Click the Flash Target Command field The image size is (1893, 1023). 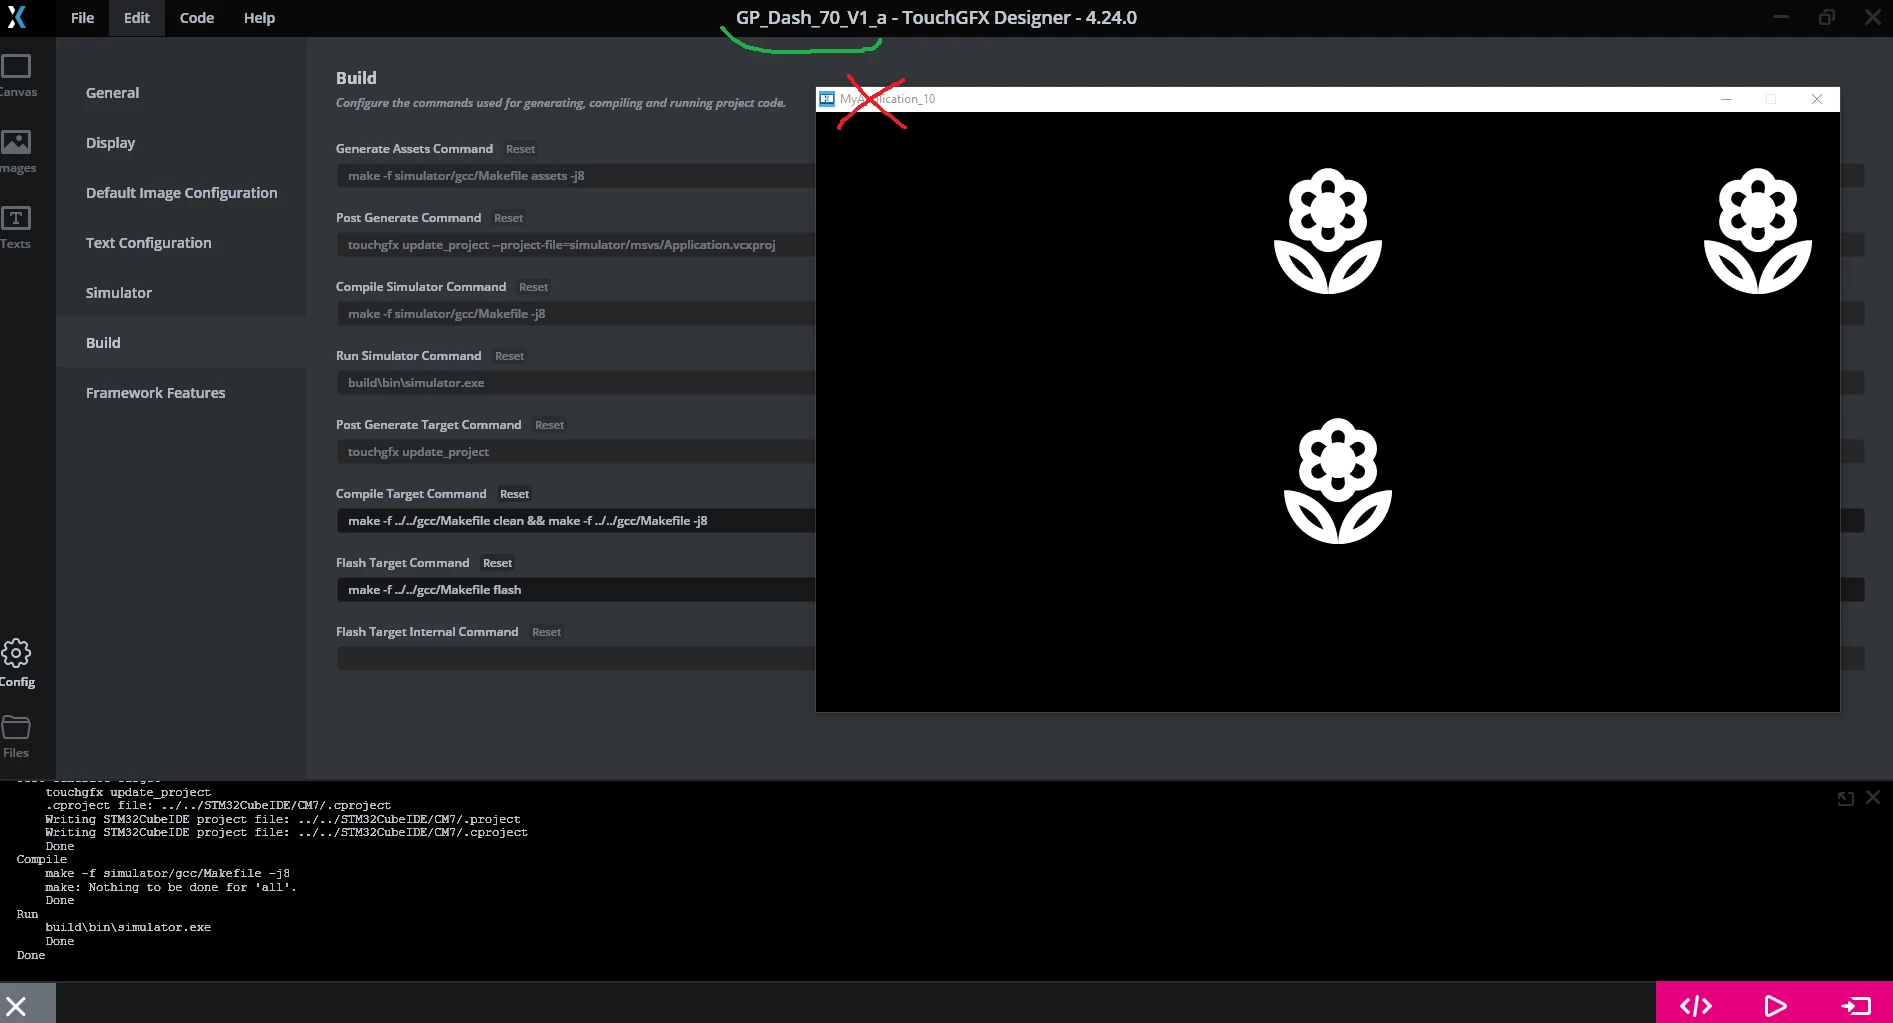click(x=576, y=590)
